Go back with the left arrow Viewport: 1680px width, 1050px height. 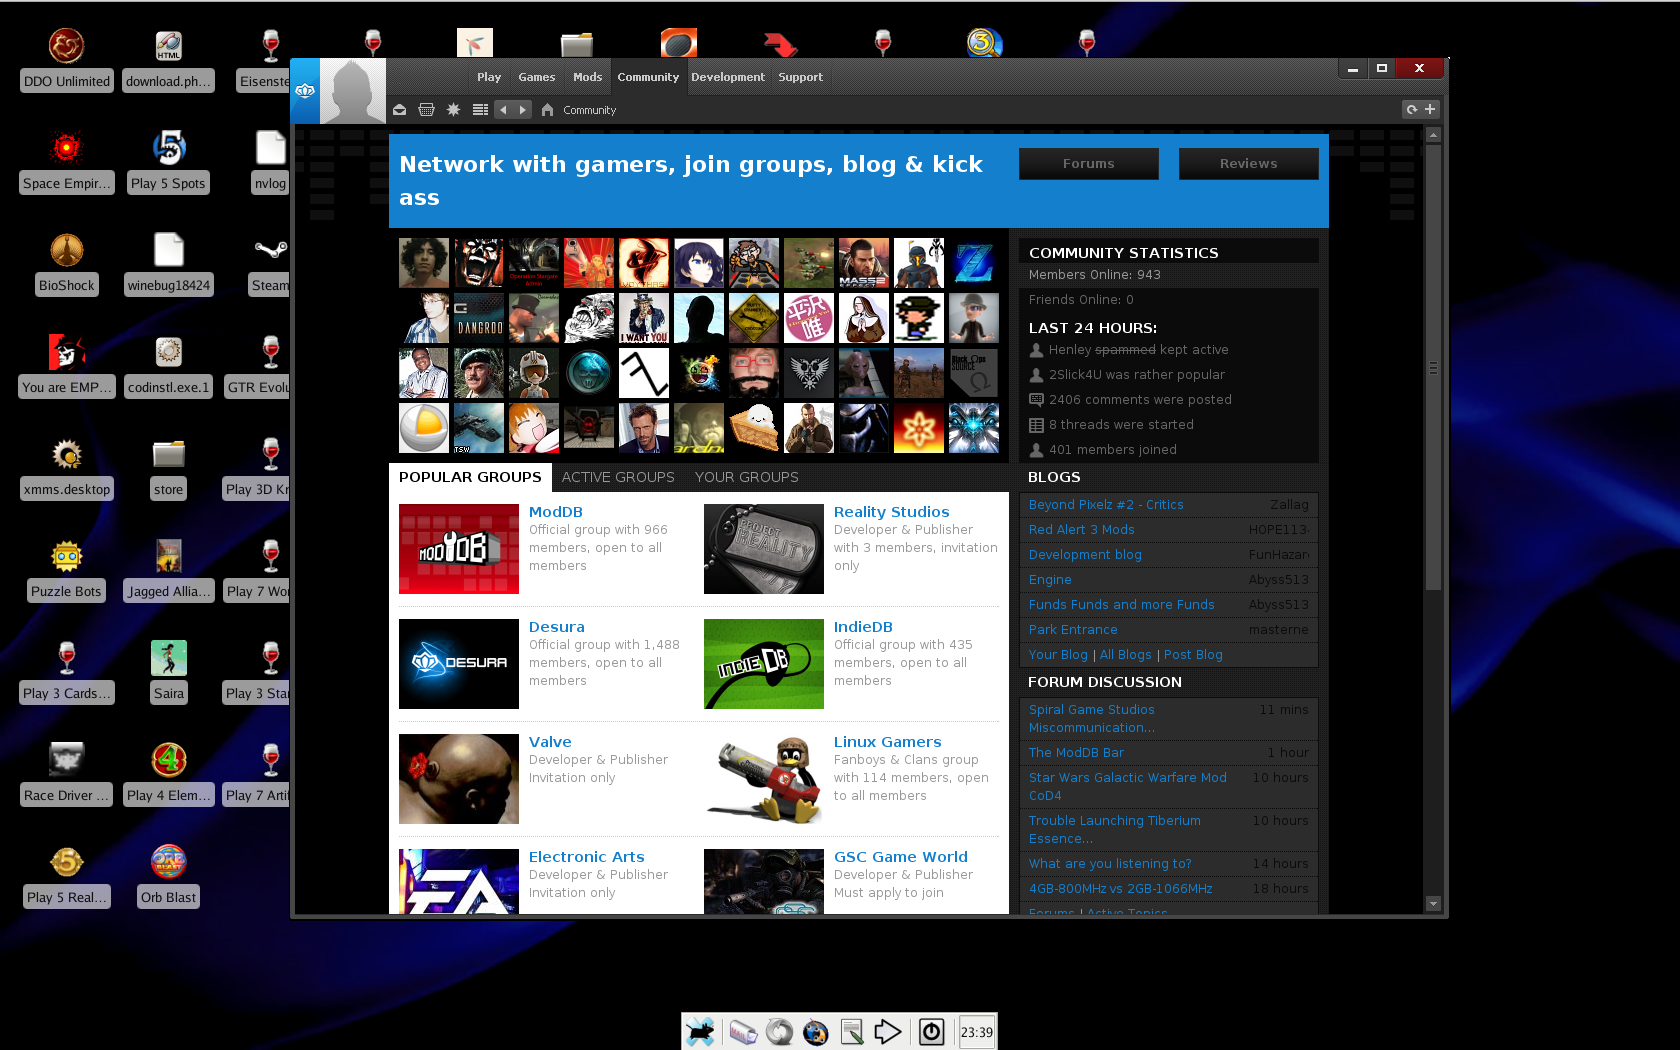[x=503, y=110]
